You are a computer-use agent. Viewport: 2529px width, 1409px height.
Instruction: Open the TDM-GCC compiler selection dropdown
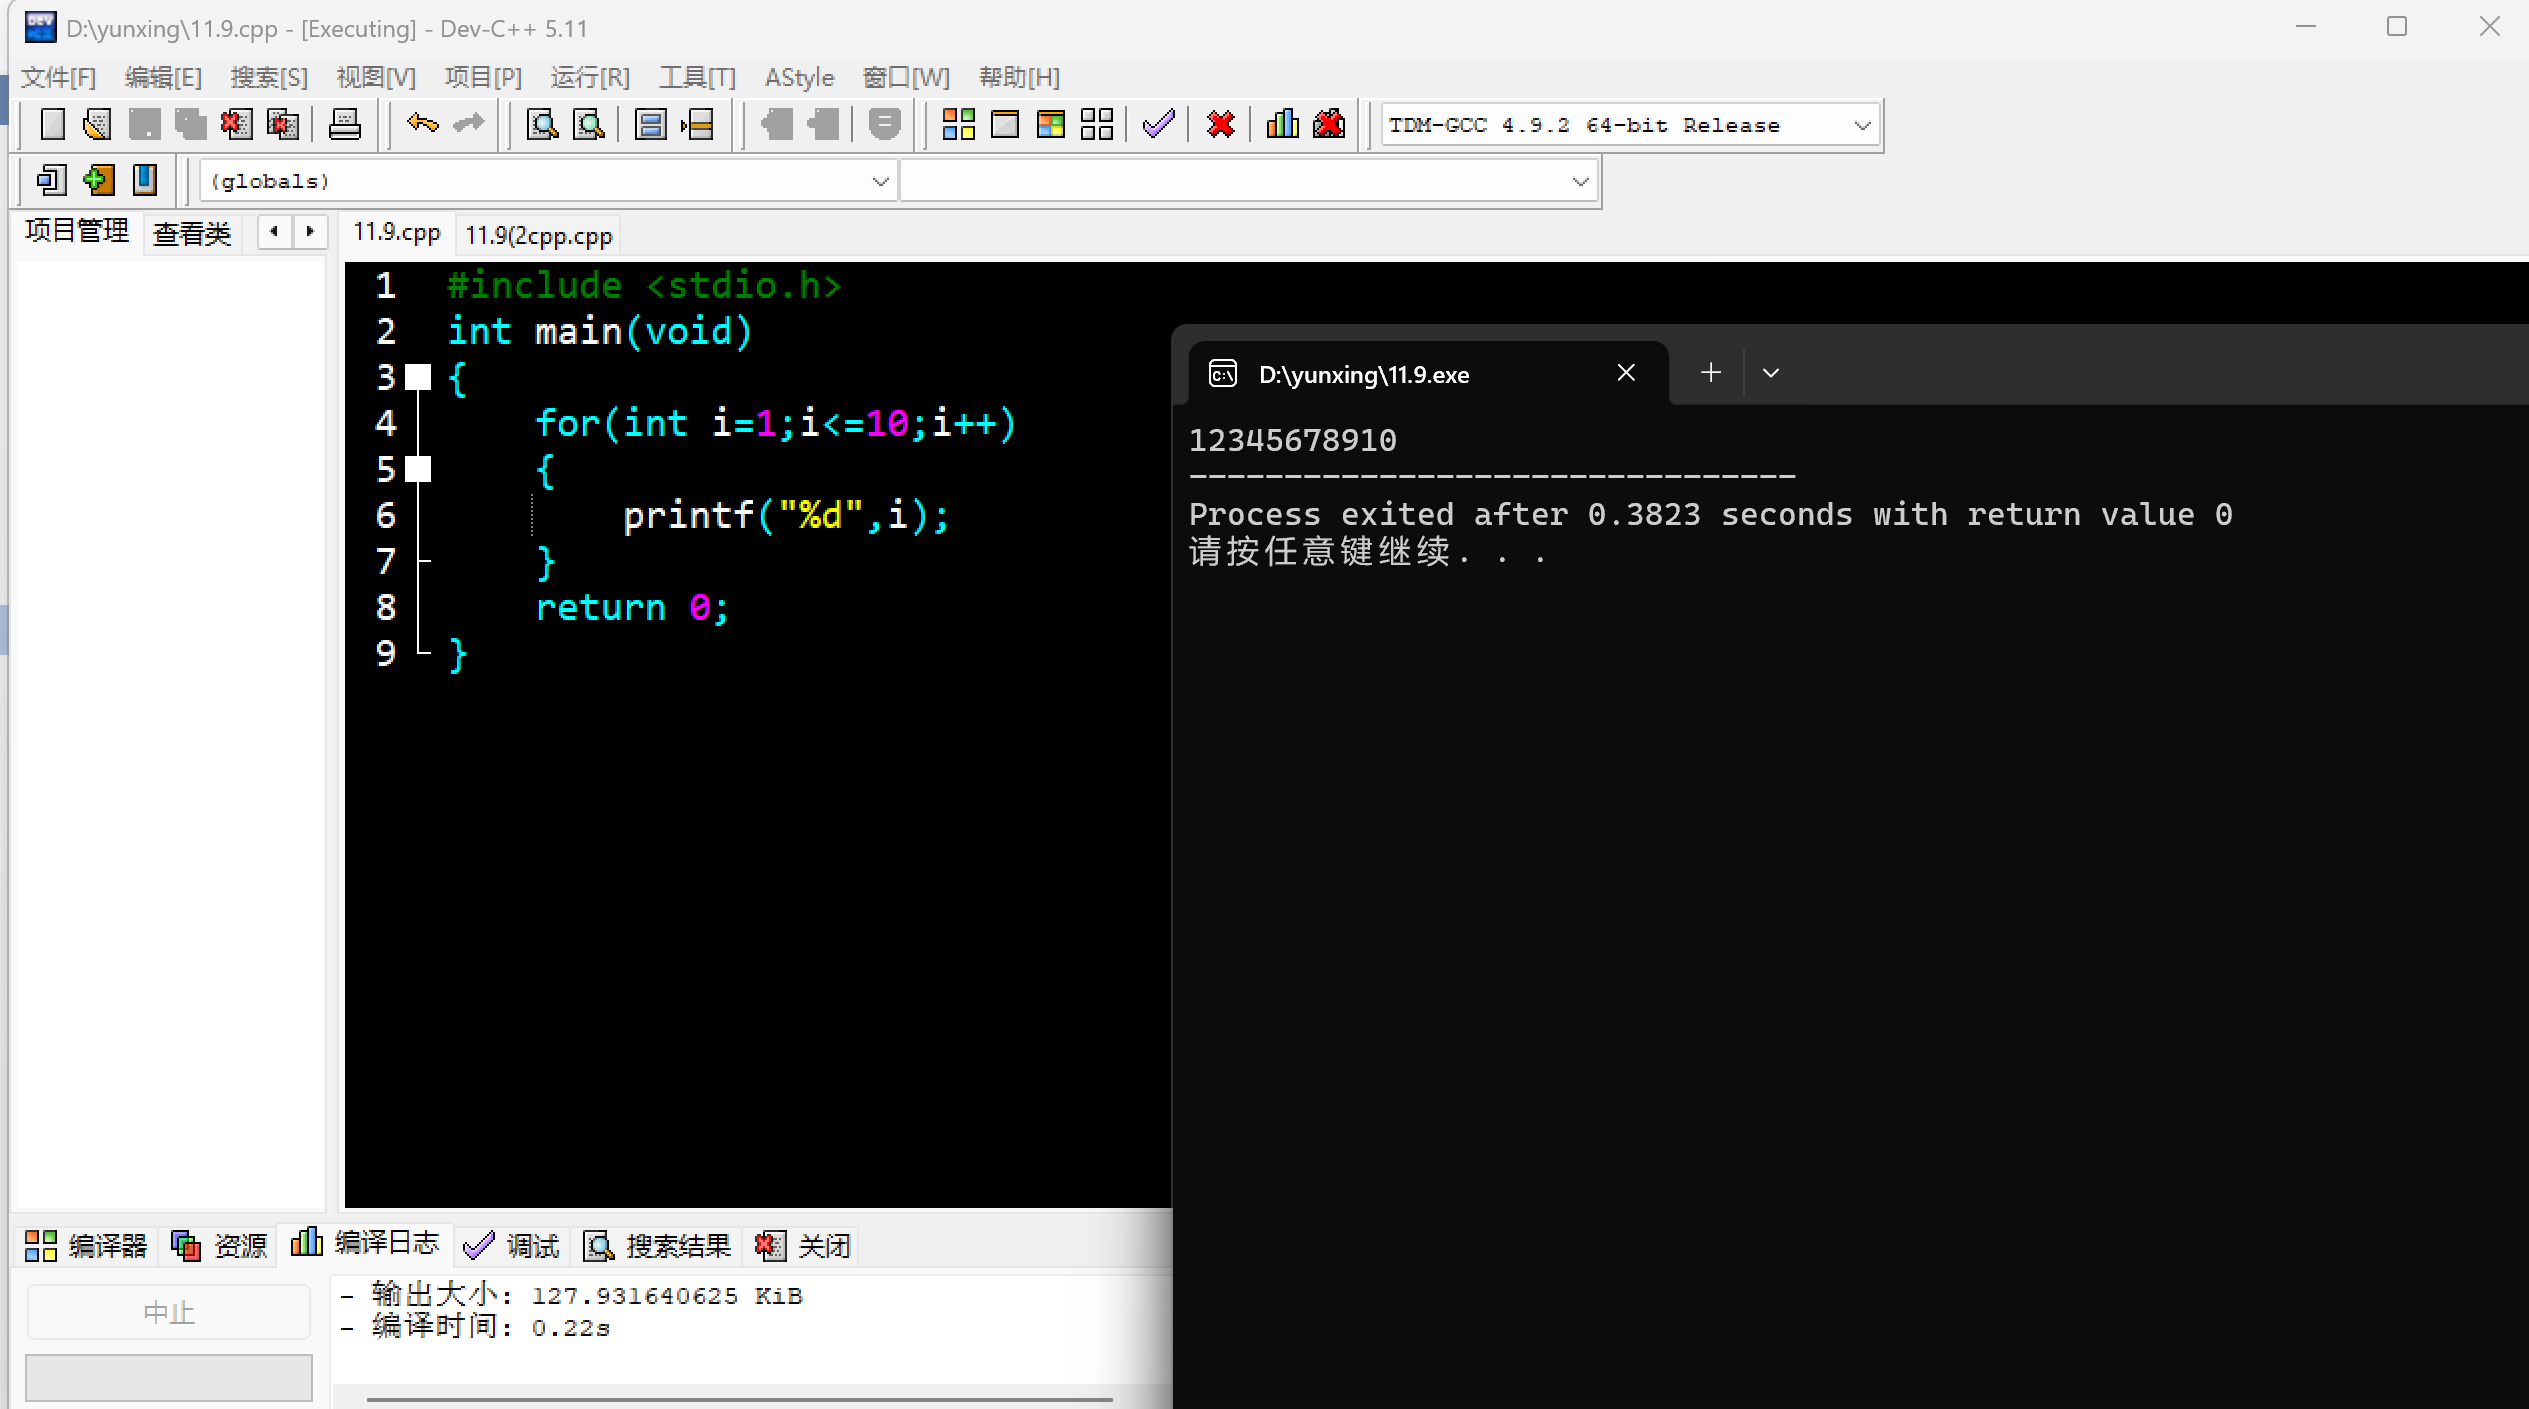pos(1862,125)
